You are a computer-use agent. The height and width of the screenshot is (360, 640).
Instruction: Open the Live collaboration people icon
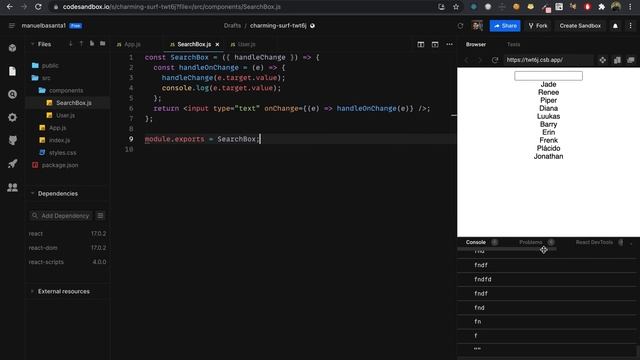(x=12, y=187)
